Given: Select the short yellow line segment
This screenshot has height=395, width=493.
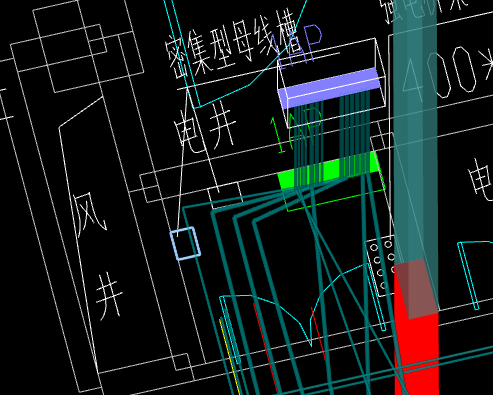Looking at the screenshot, I should [230, 357].
